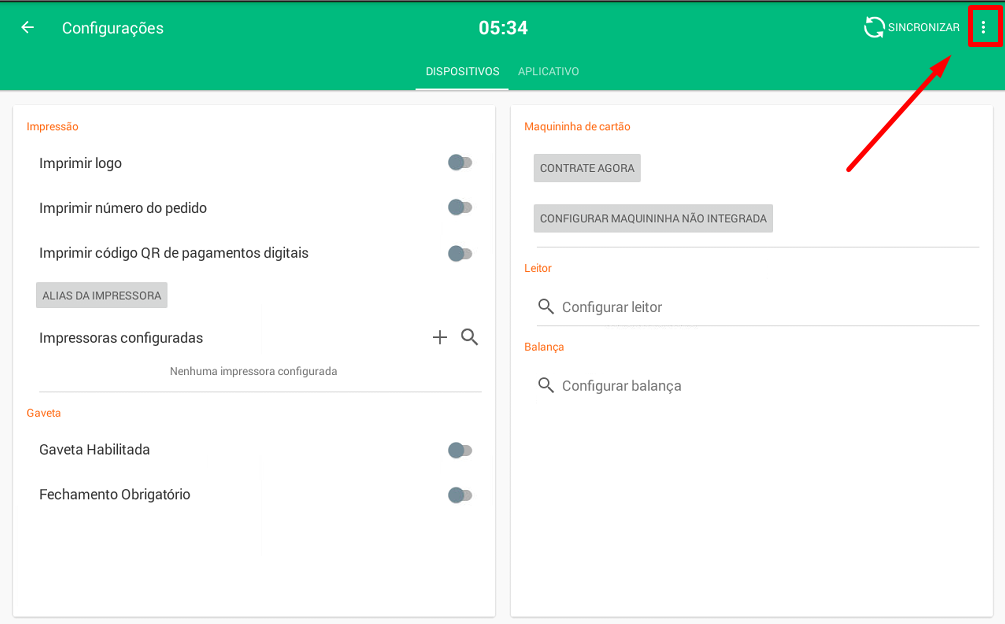The width and height of the screenshot is (1005, 624).
Task: Click the Balança section heading
Action: [x=544, y=347]
